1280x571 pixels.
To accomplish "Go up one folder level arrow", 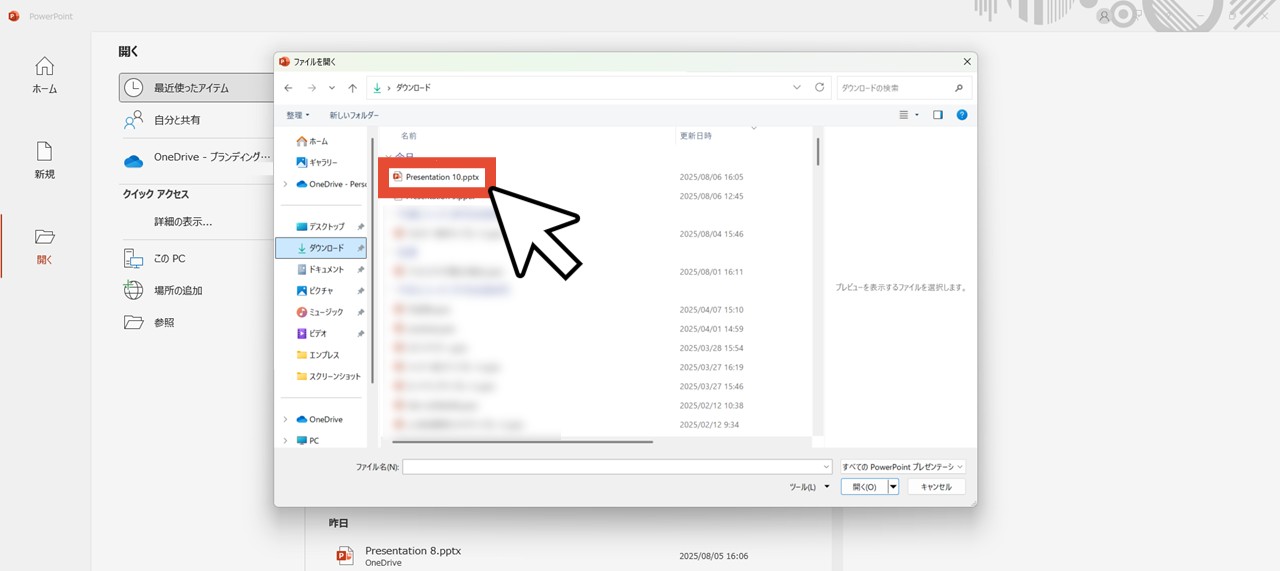I will tap(352, 88).
